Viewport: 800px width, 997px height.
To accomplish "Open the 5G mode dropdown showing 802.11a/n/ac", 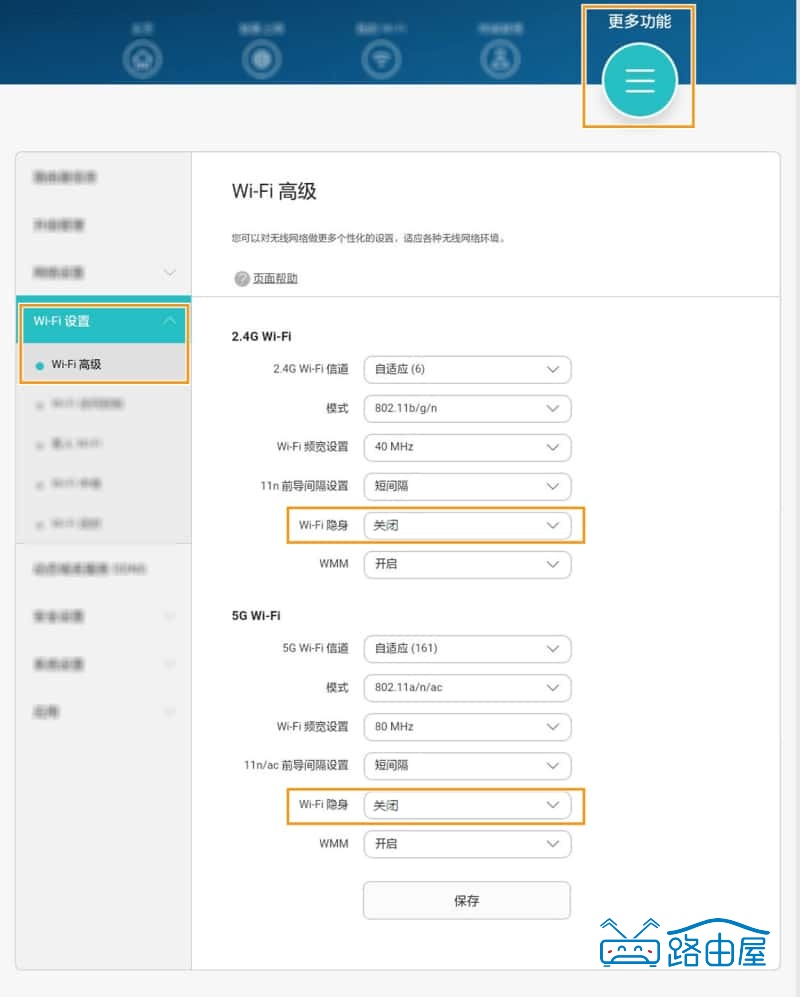I will click(467, 688).
